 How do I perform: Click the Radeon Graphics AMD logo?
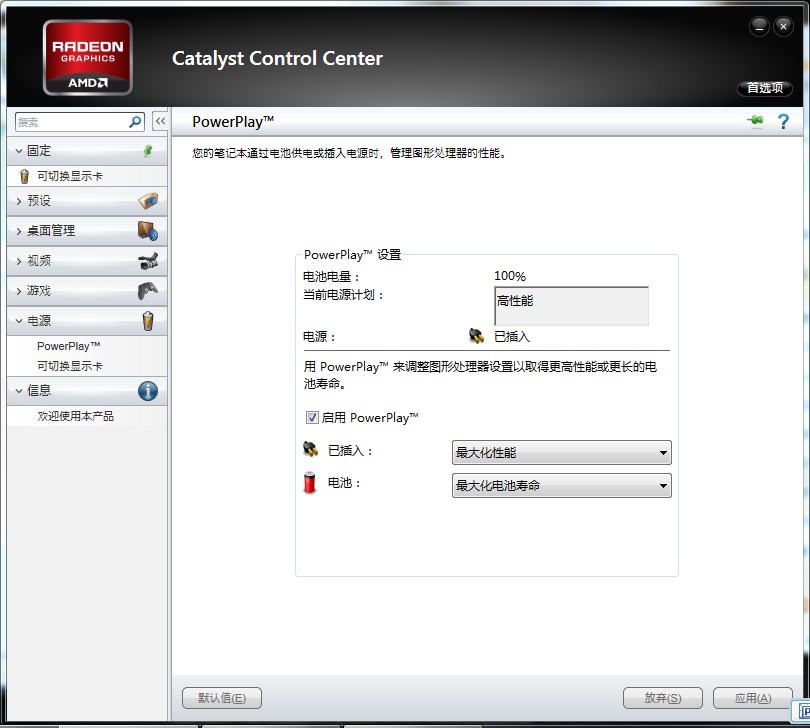point(88,57)
